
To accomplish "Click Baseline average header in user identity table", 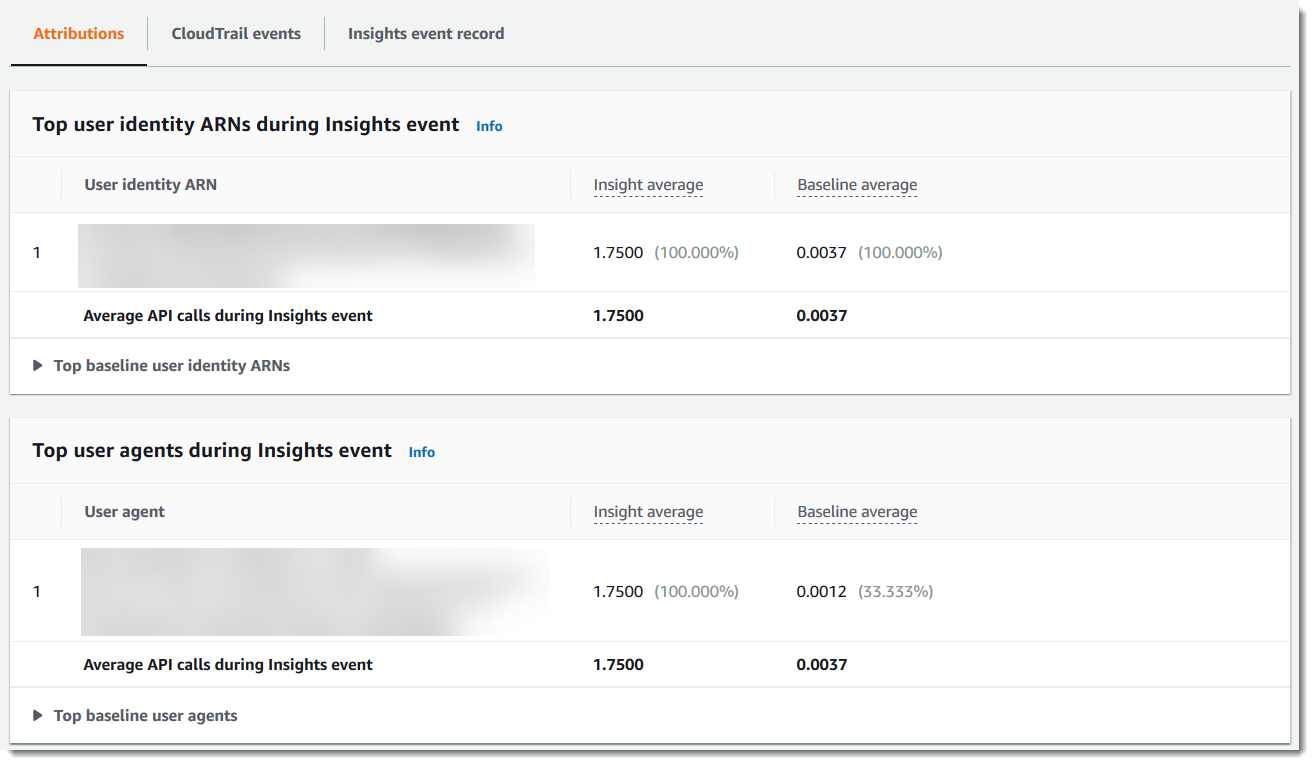I will [x=856, y=185].
